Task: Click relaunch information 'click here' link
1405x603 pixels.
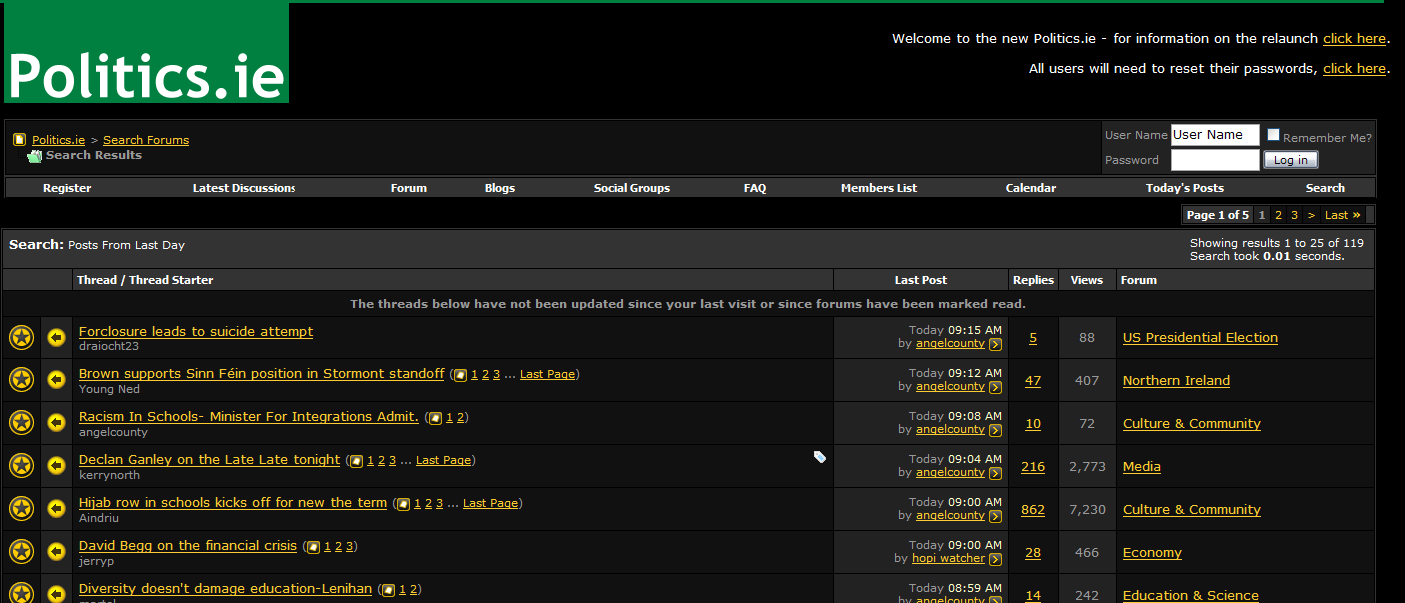Action: tap(1354, 39)
